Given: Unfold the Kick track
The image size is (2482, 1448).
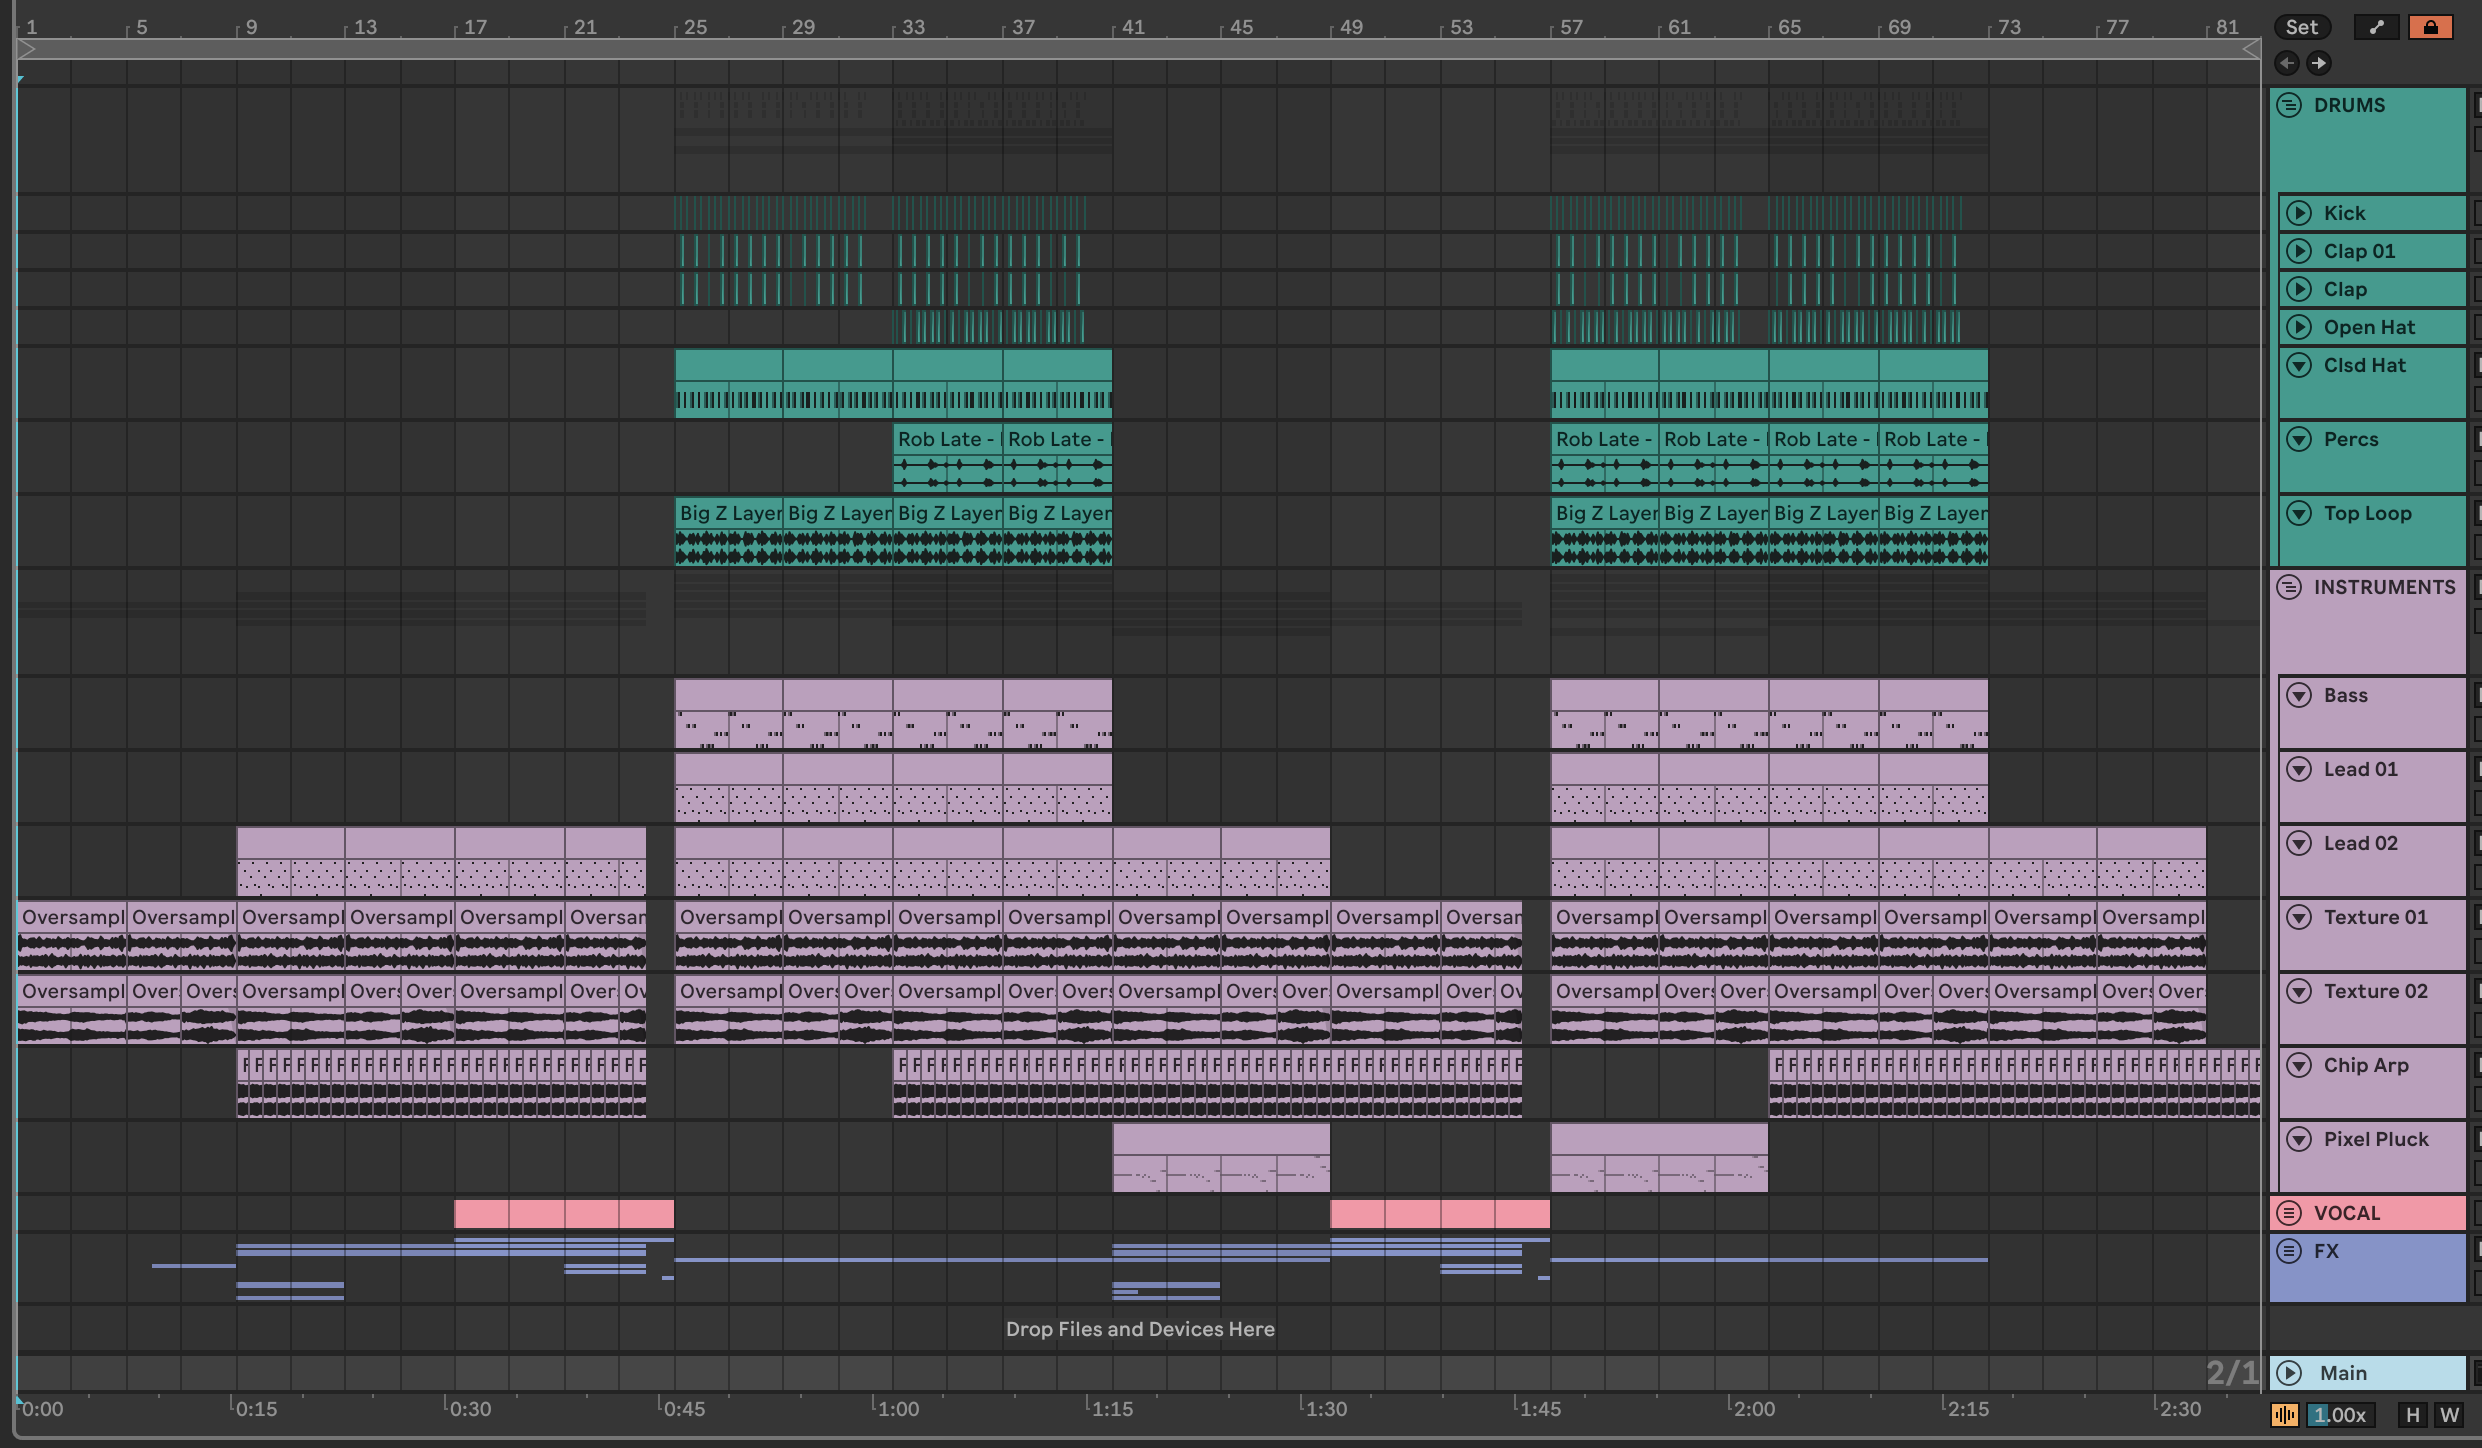Looking at the screenshot, I should coord(2299,213).
